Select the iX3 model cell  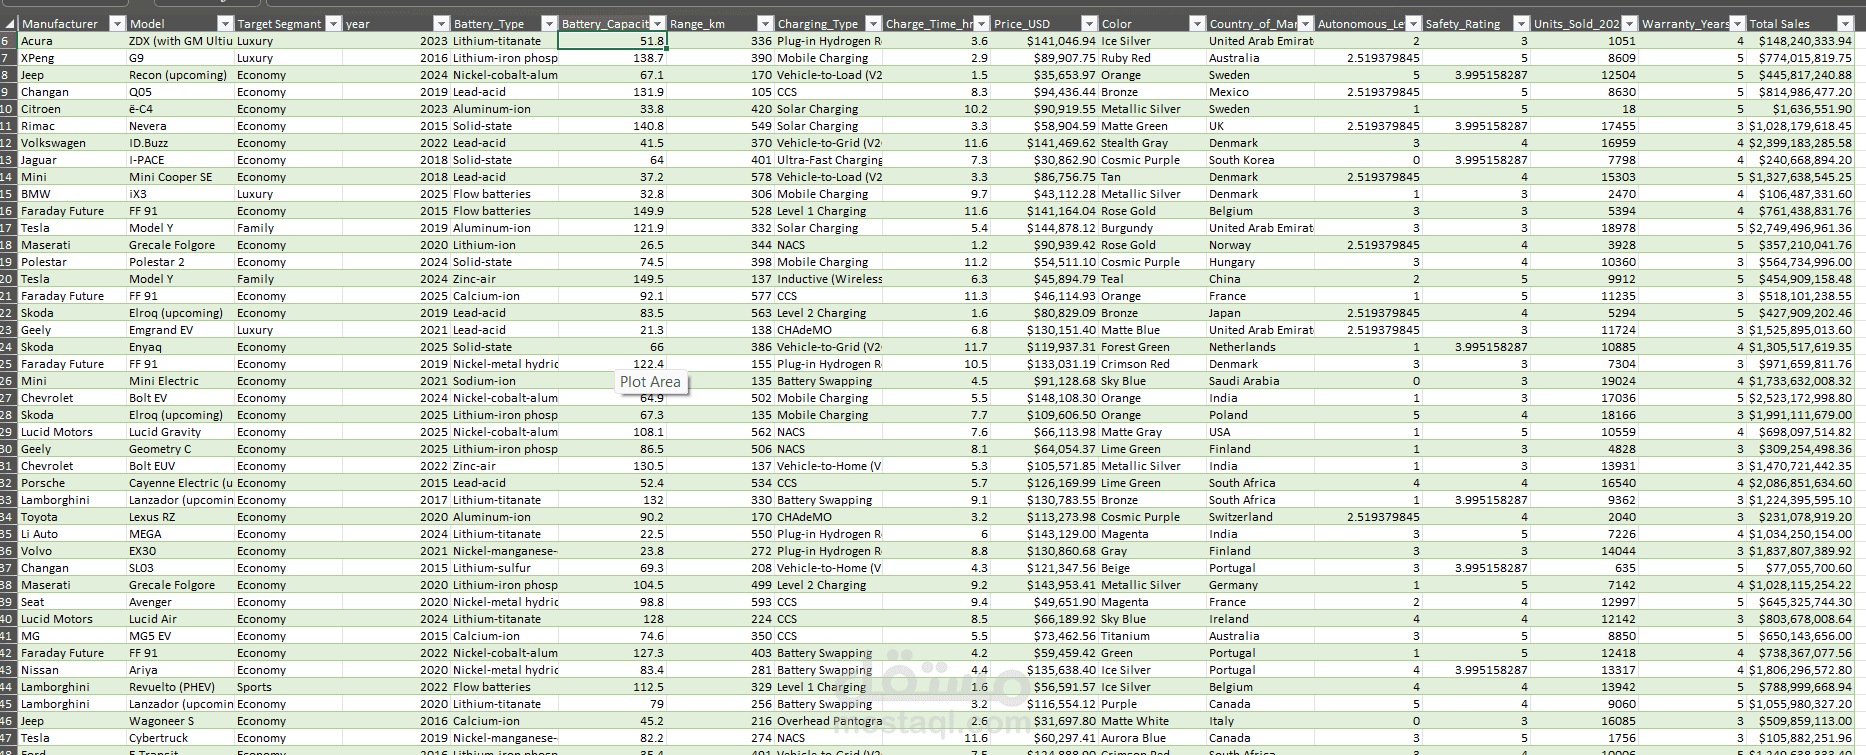[180, 194]
